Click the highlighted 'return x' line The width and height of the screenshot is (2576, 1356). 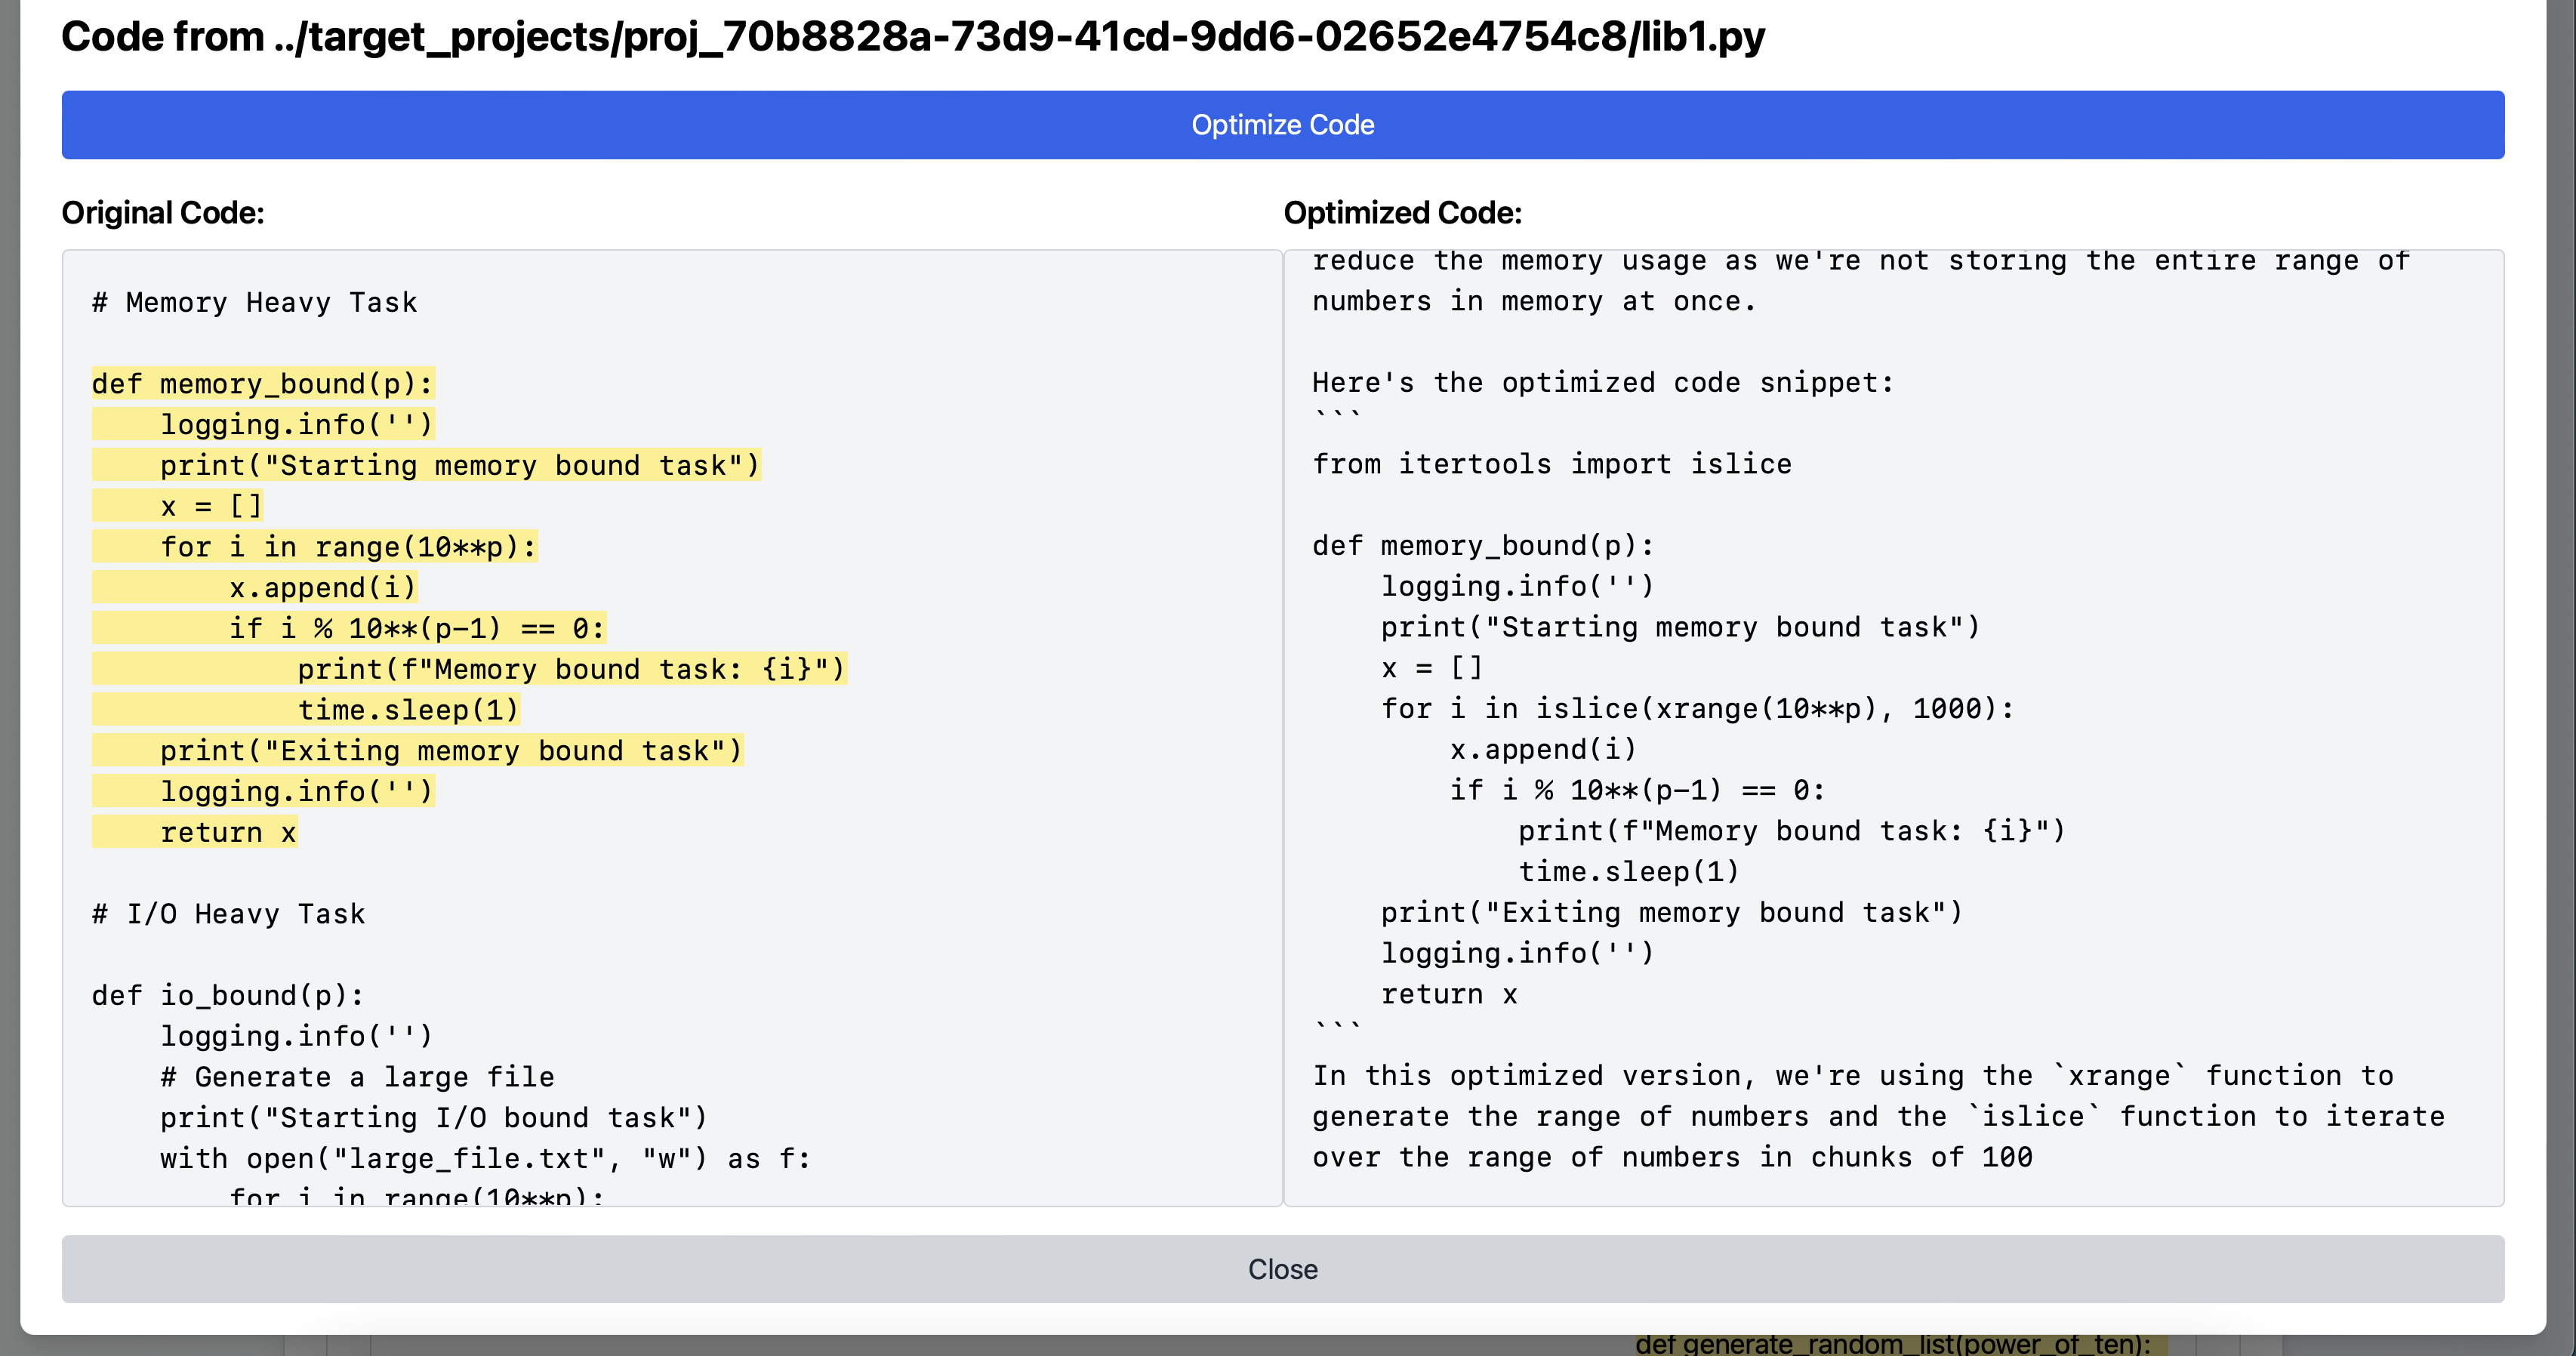click(195, 832)
